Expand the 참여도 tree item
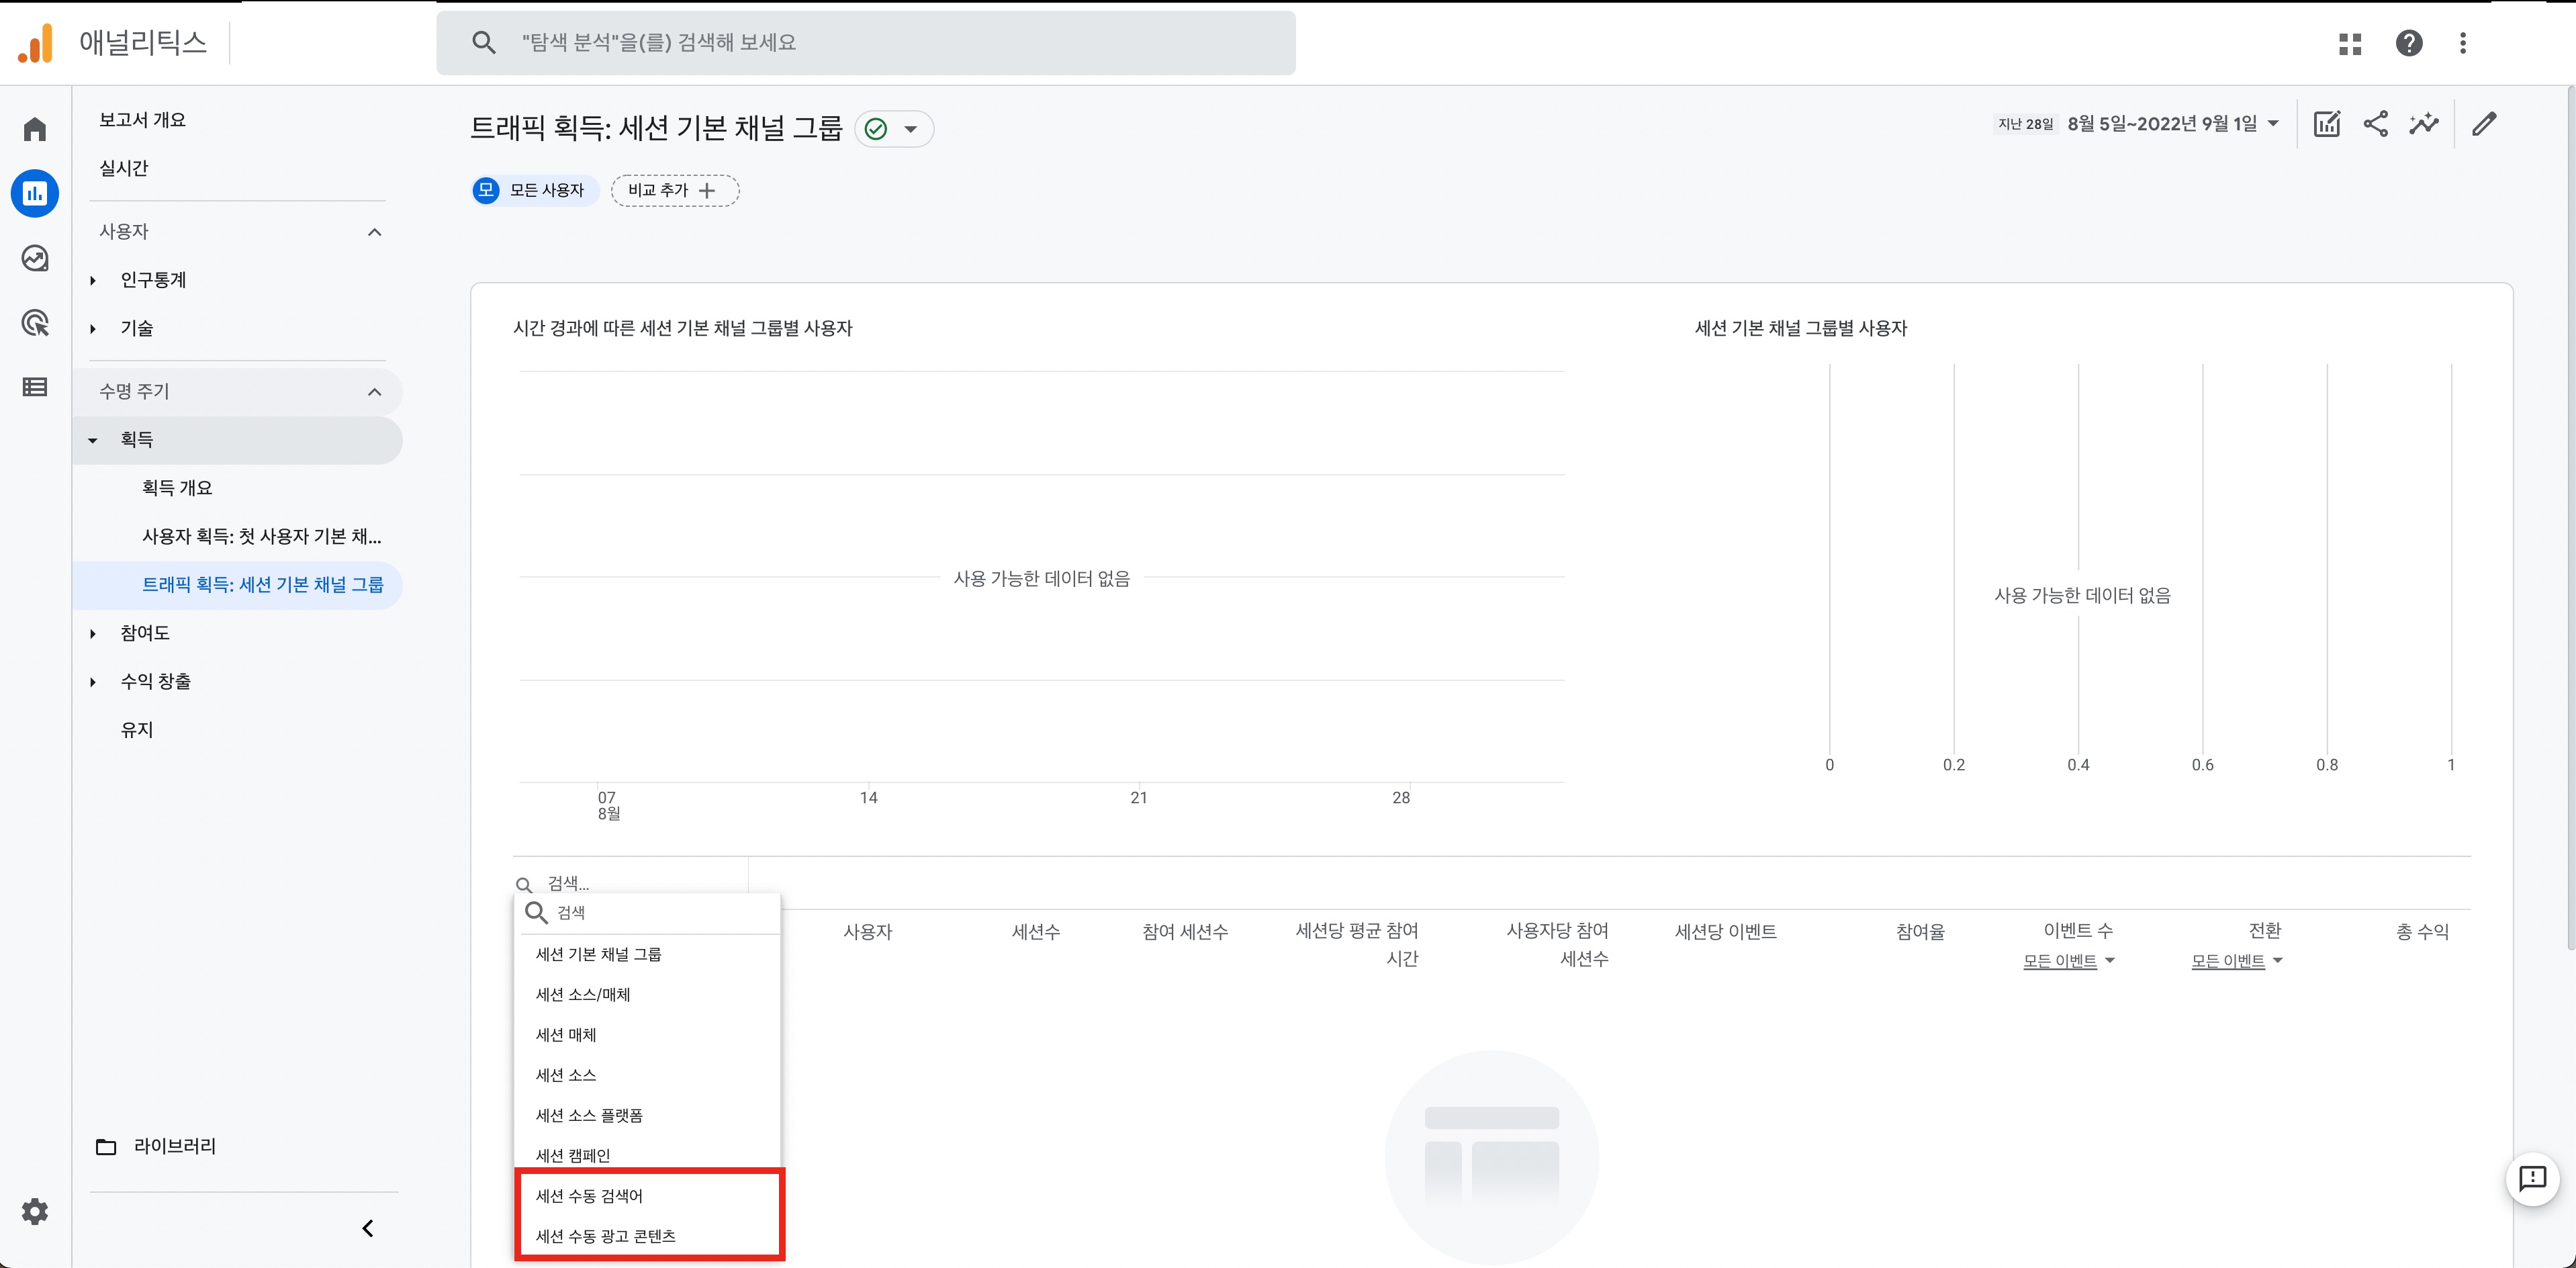Screen dimensions: 2576x1268 pos(93,633)
